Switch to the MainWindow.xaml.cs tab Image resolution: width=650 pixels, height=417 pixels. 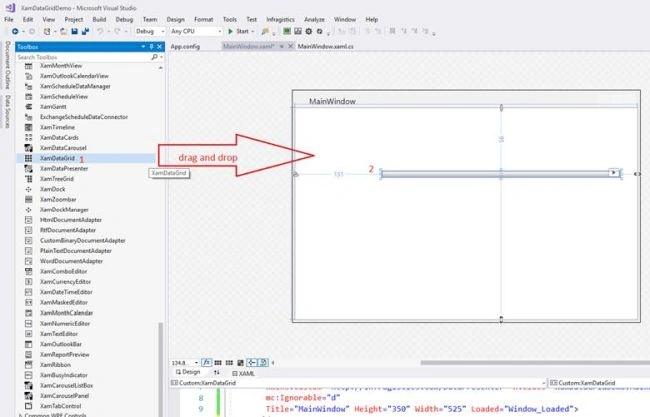coord(325,46)
